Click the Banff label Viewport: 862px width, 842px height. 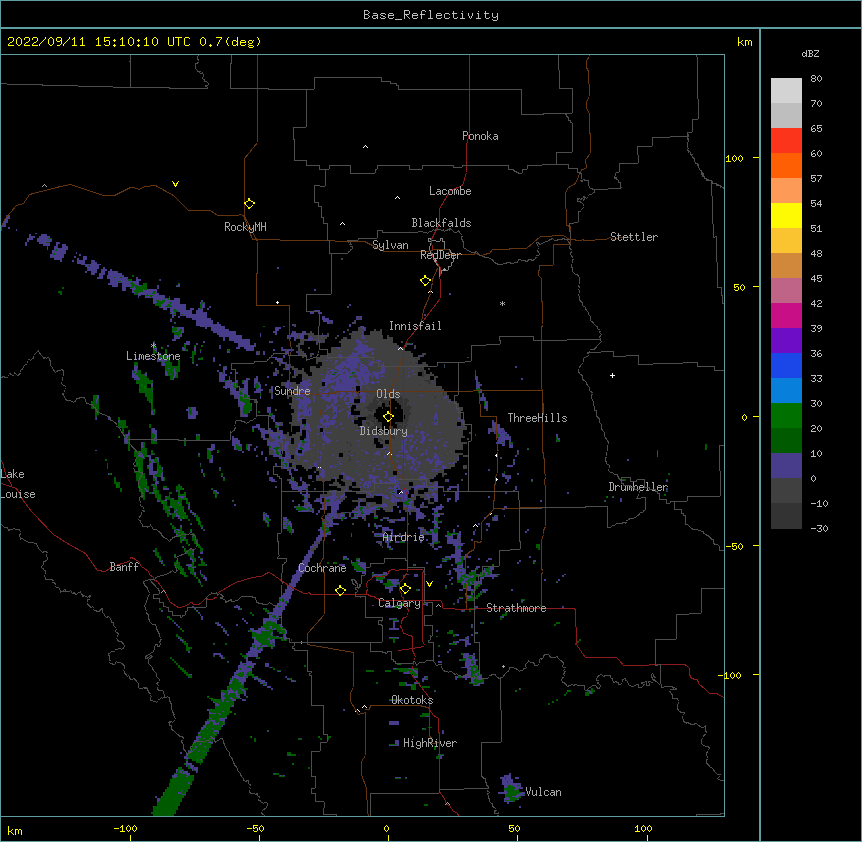124,567
